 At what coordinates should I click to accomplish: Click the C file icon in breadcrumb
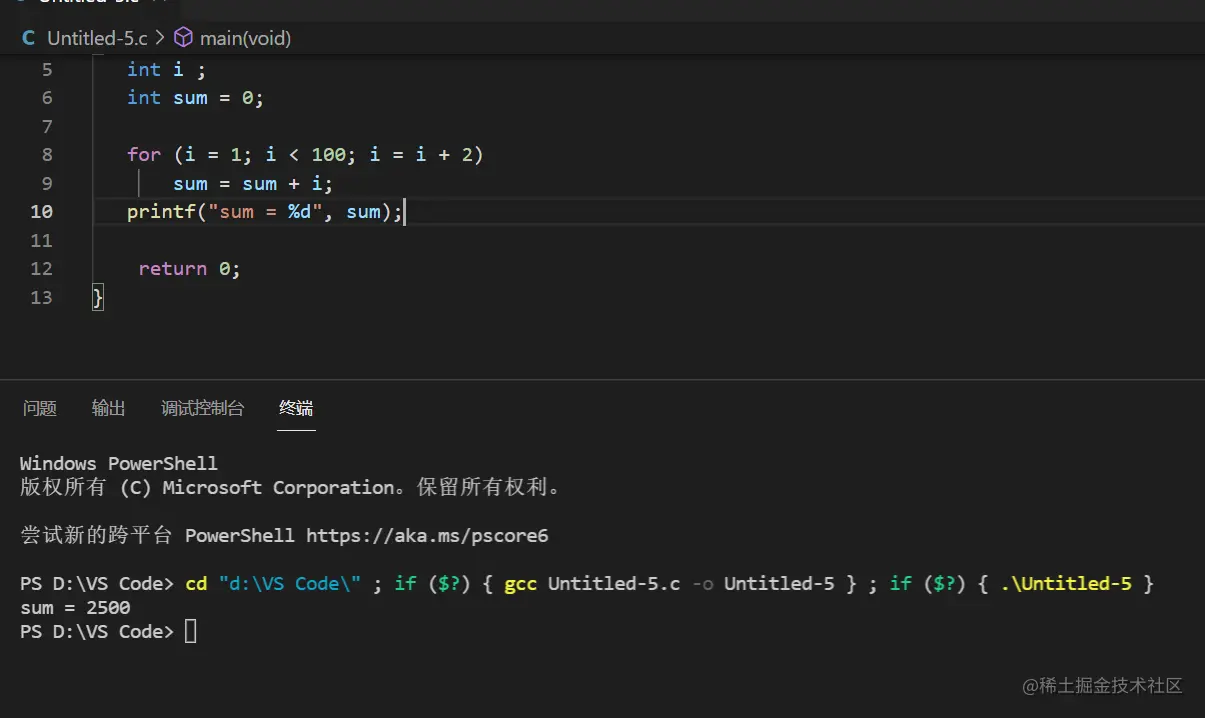coord(28,38)
